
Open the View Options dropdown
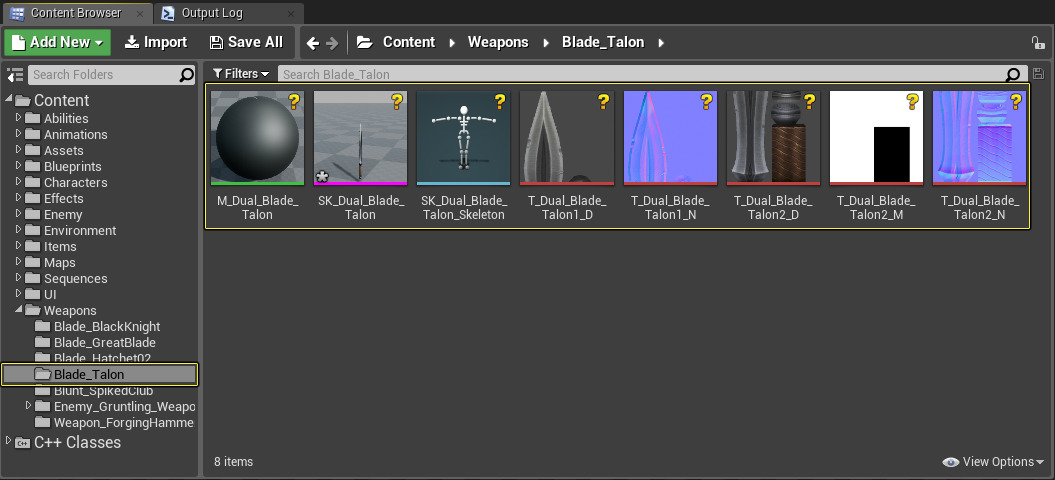click(x=993, y=462)
